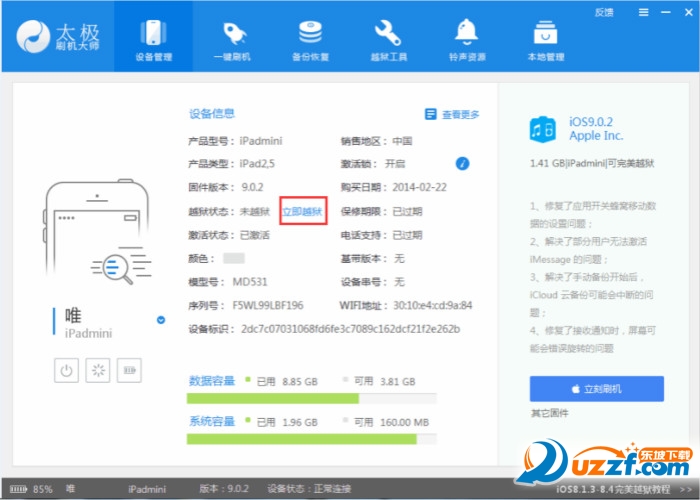Click the 设备信息 section heading
The height and width of the screenshot is (500, 700).
pos(212,114)
